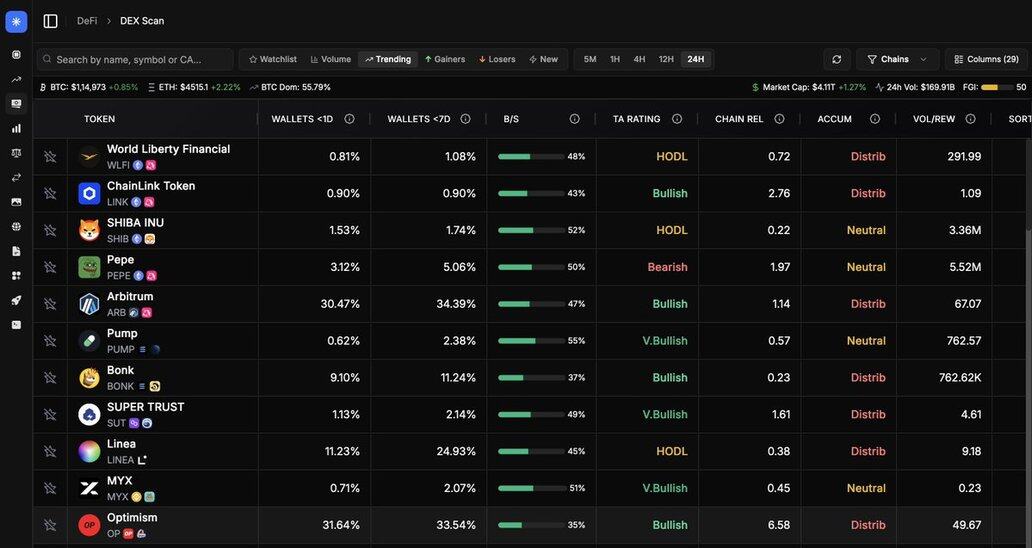Switch to the Watchlist tab
The width and height of the screenshot is (1032, 548).
point(272,59)
